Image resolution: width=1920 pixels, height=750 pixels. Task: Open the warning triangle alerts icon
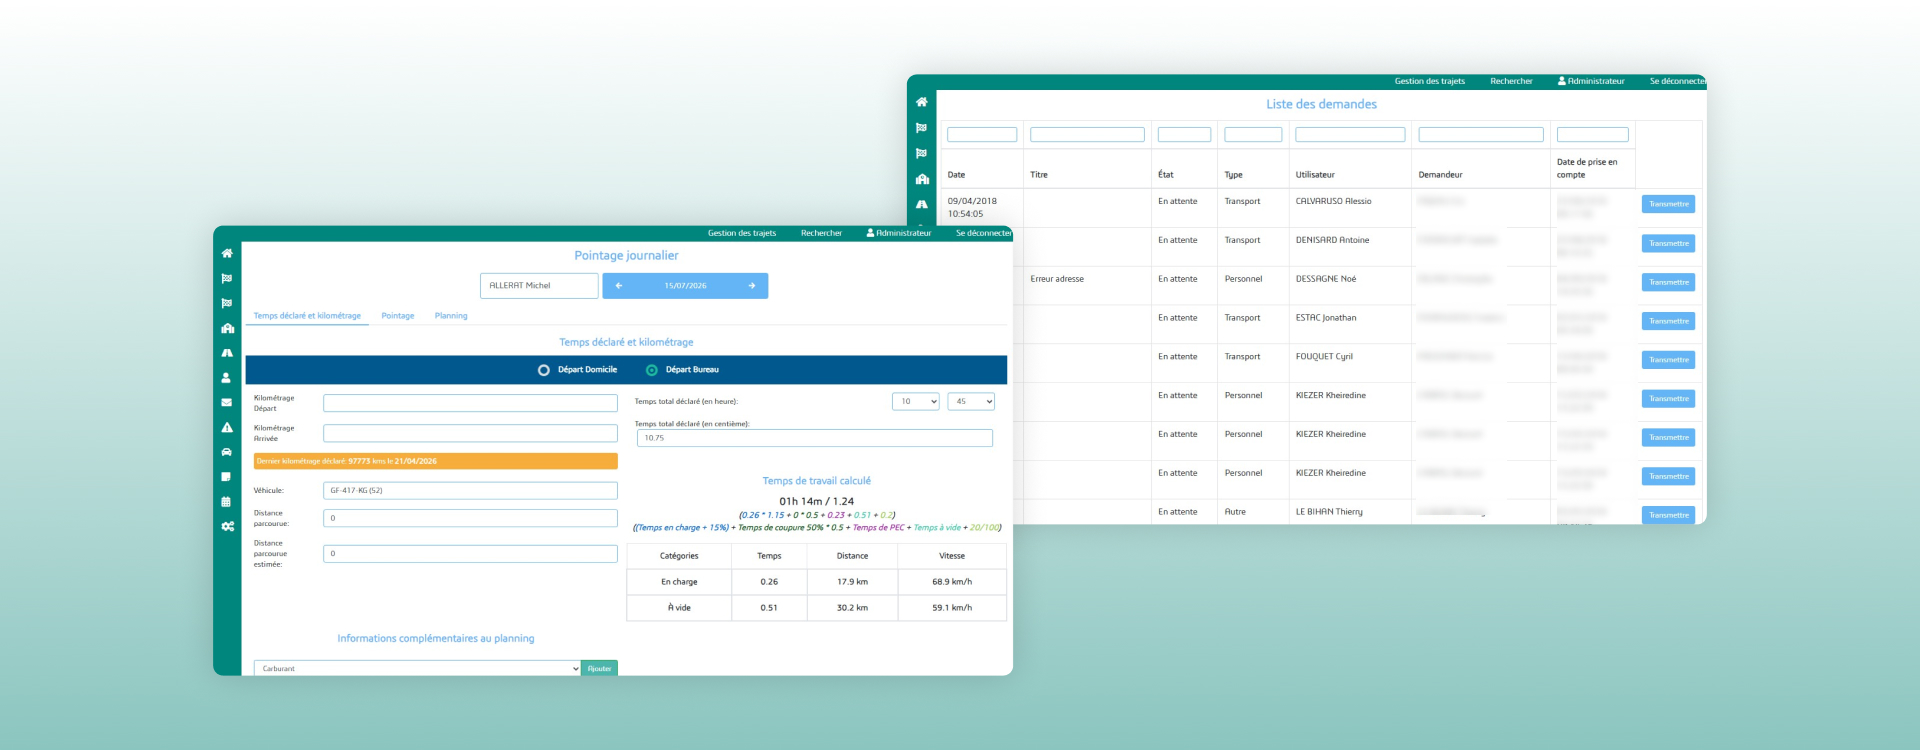[227, 427]
